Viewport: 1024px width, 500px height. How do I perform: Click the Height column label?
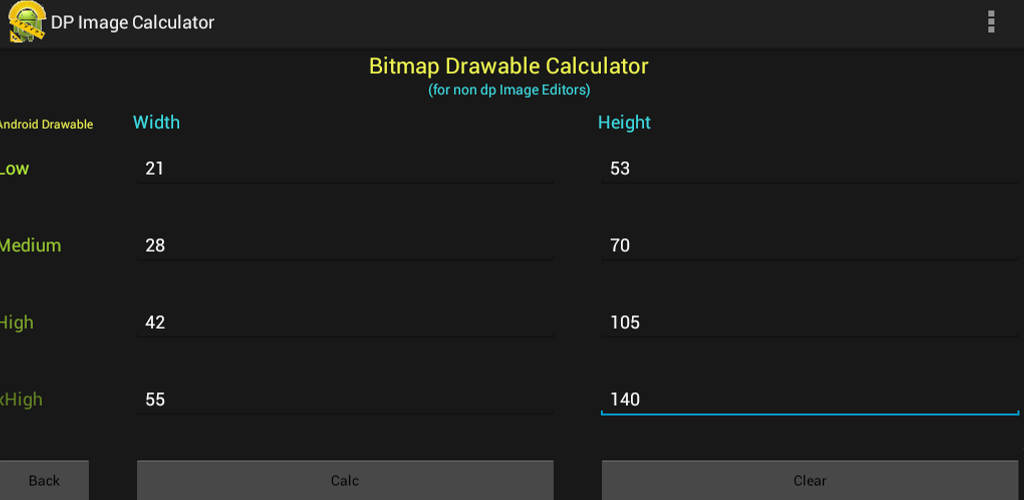point(624,122)
